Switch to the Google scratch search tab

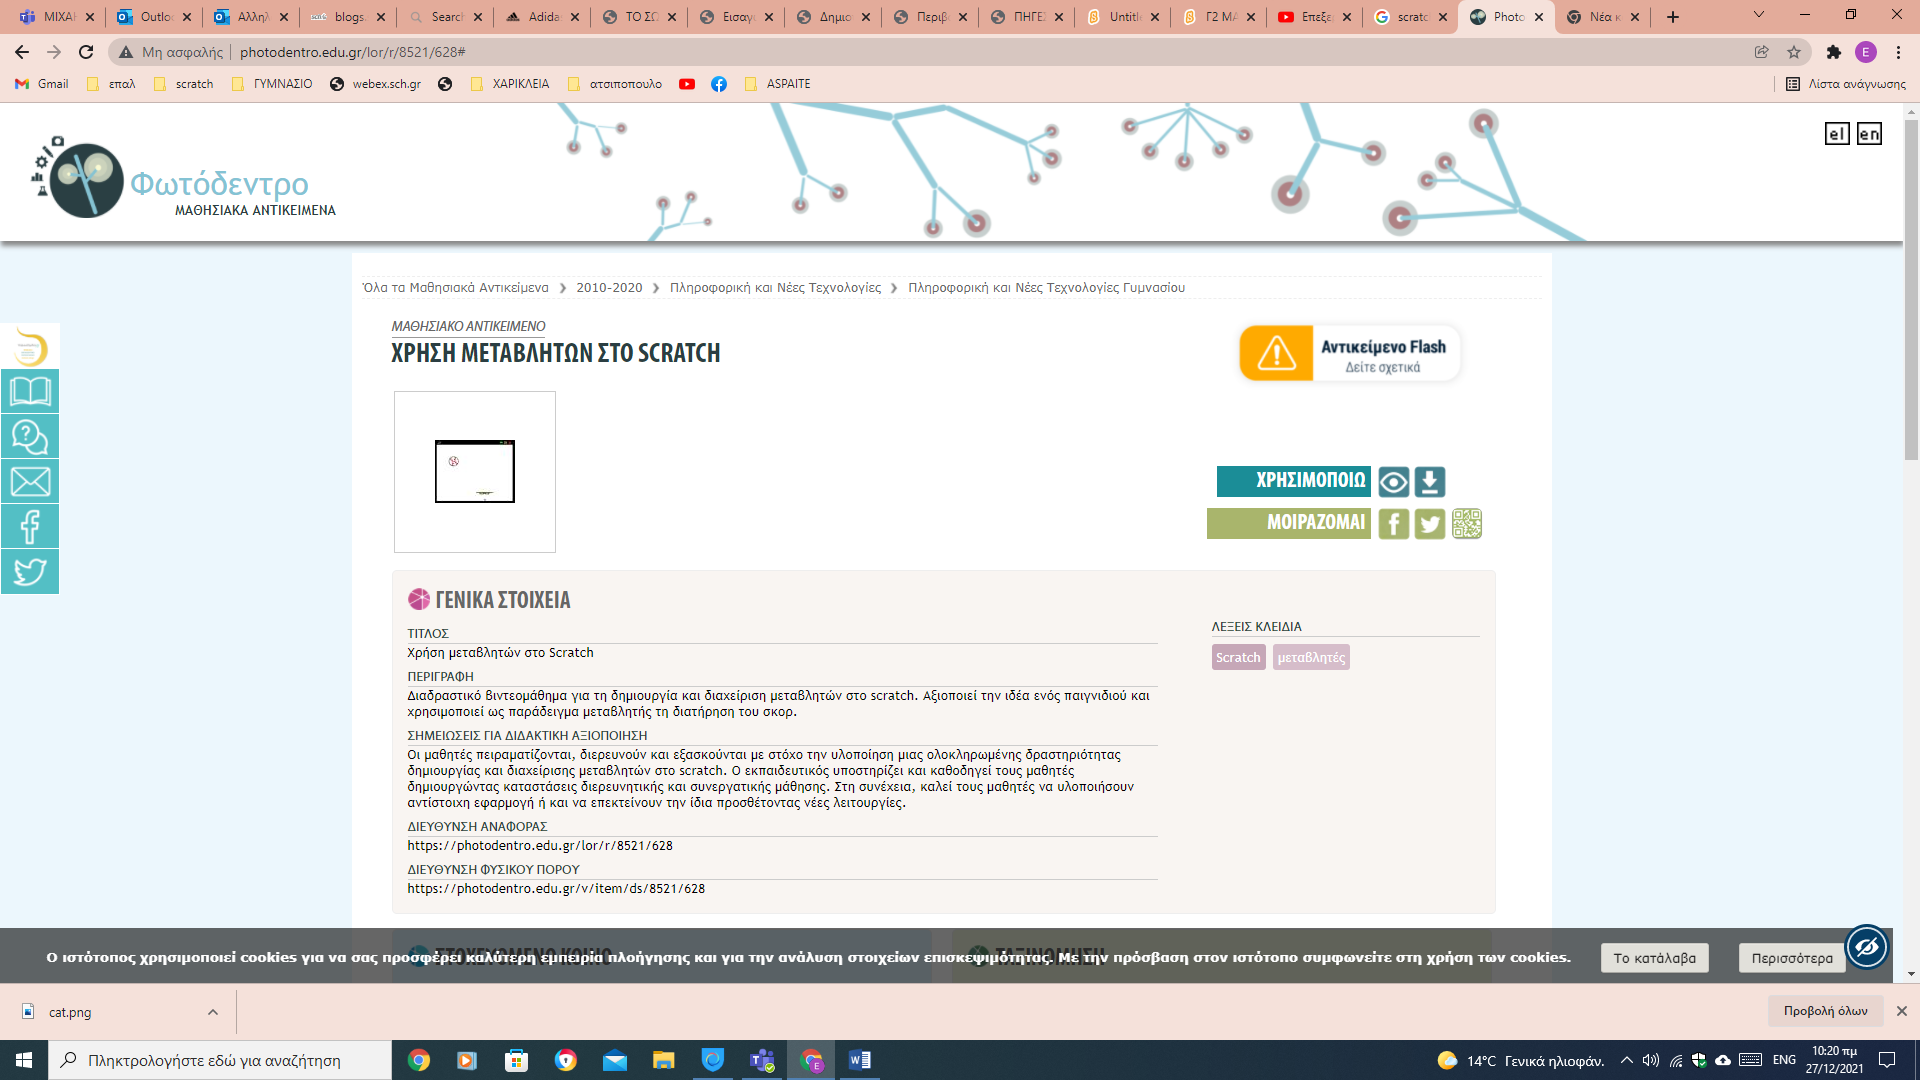[x=1411, y=17]
